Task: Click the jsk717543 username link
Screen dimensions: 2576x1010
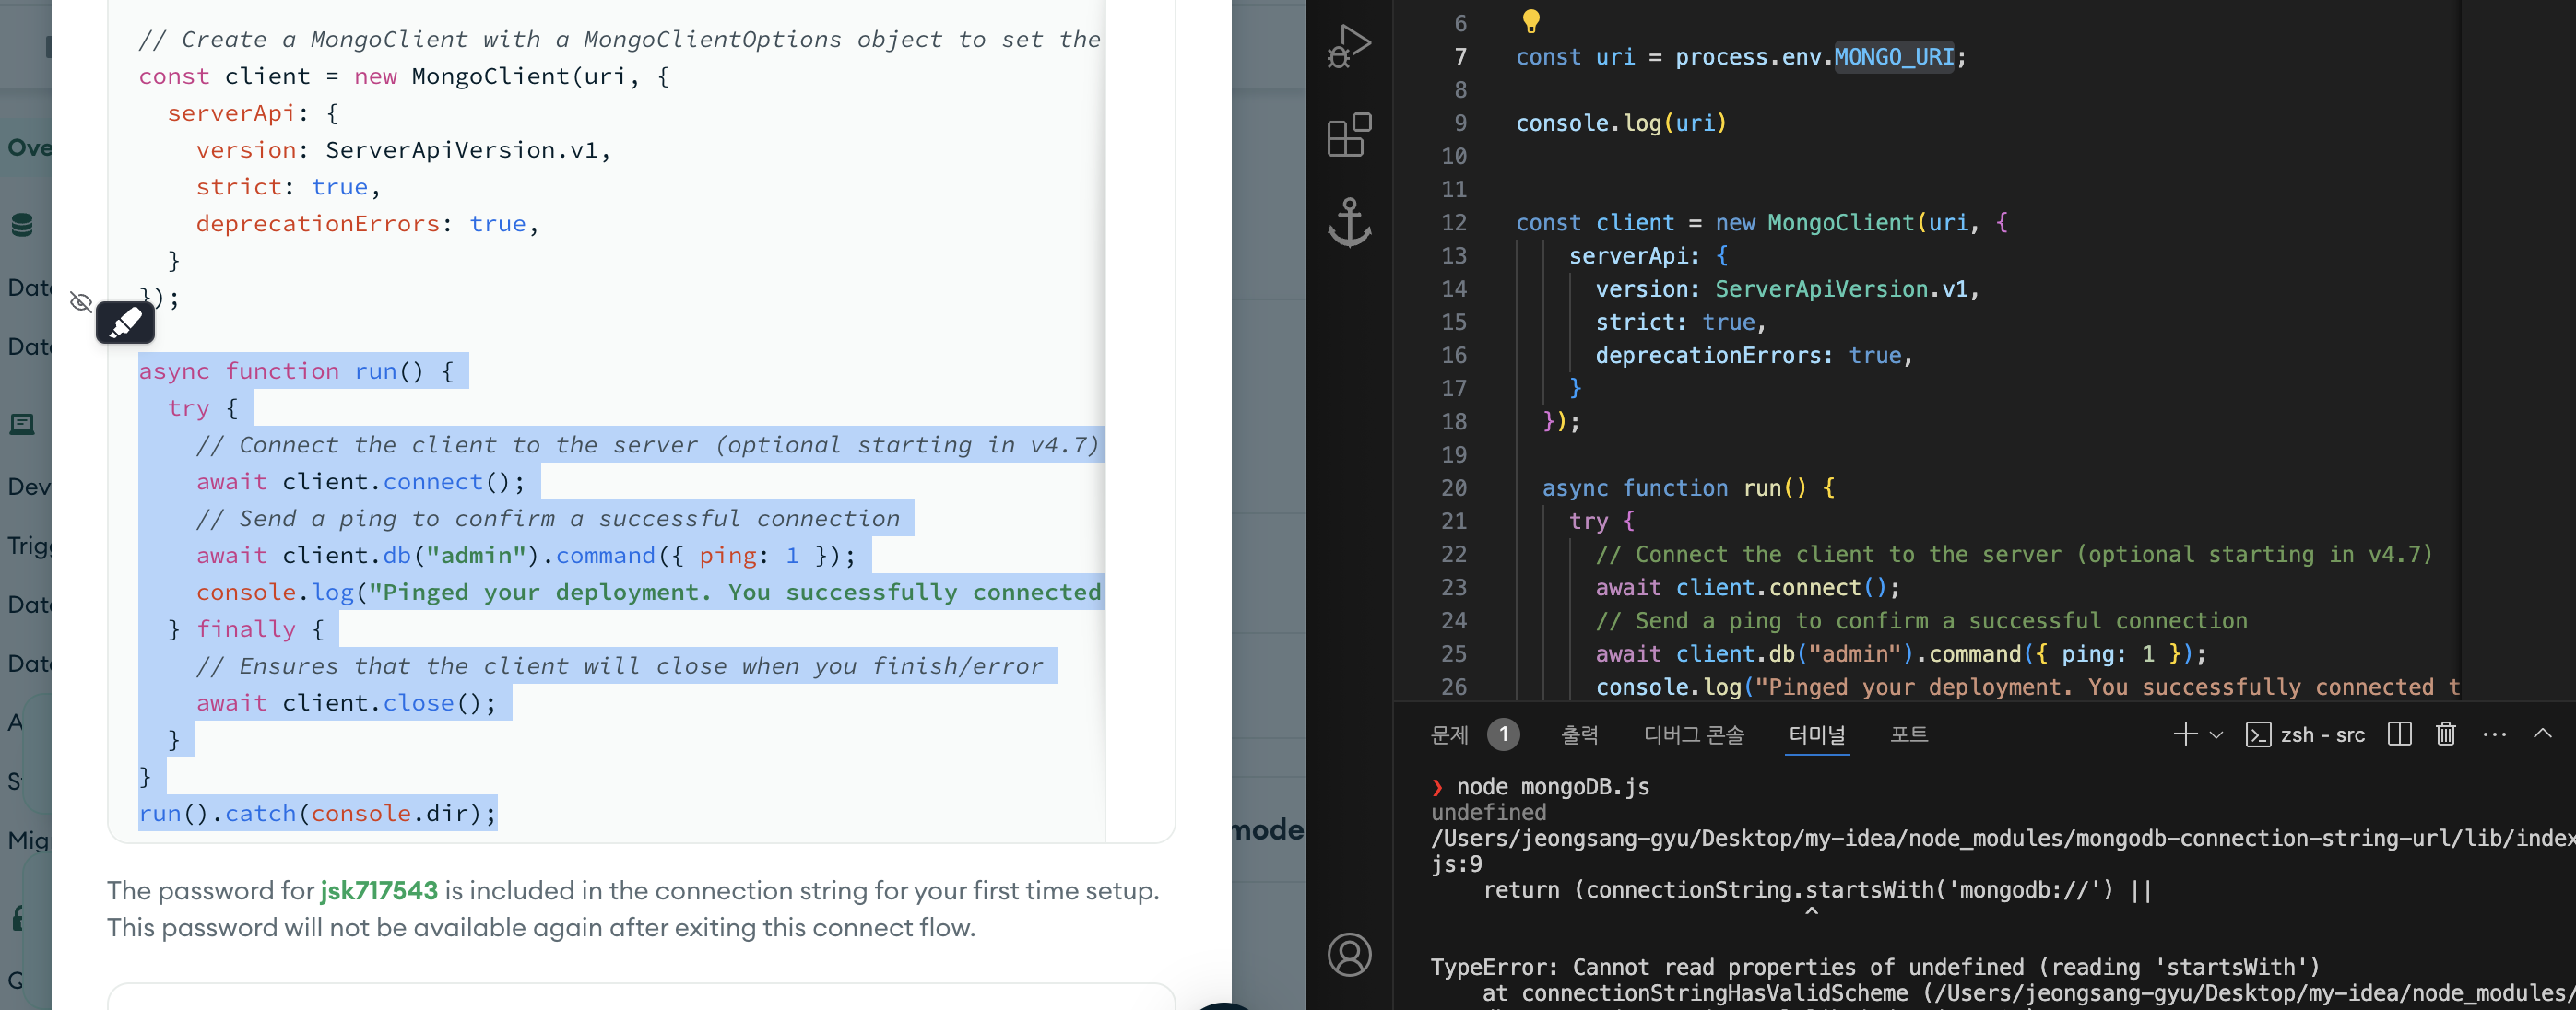Action: [378, 890]
